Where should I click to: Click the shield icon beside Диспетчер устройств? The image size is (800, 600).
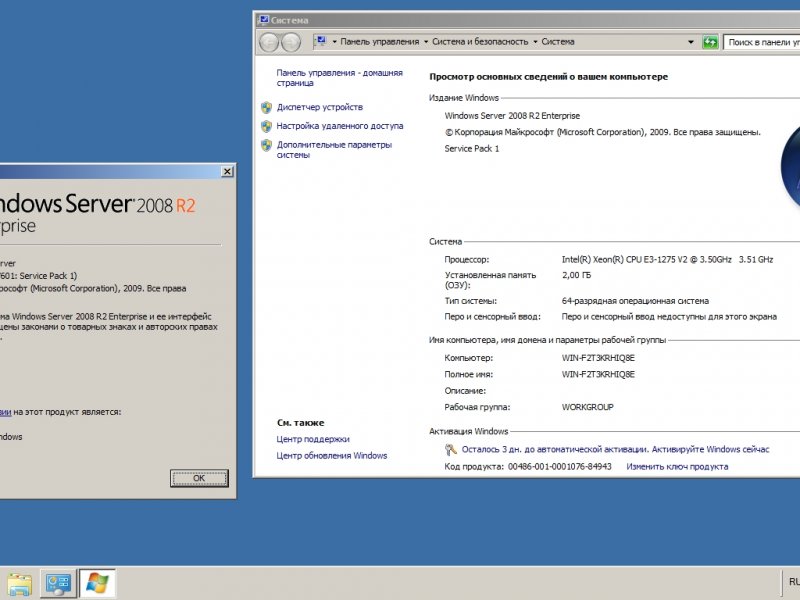[266, 108]
